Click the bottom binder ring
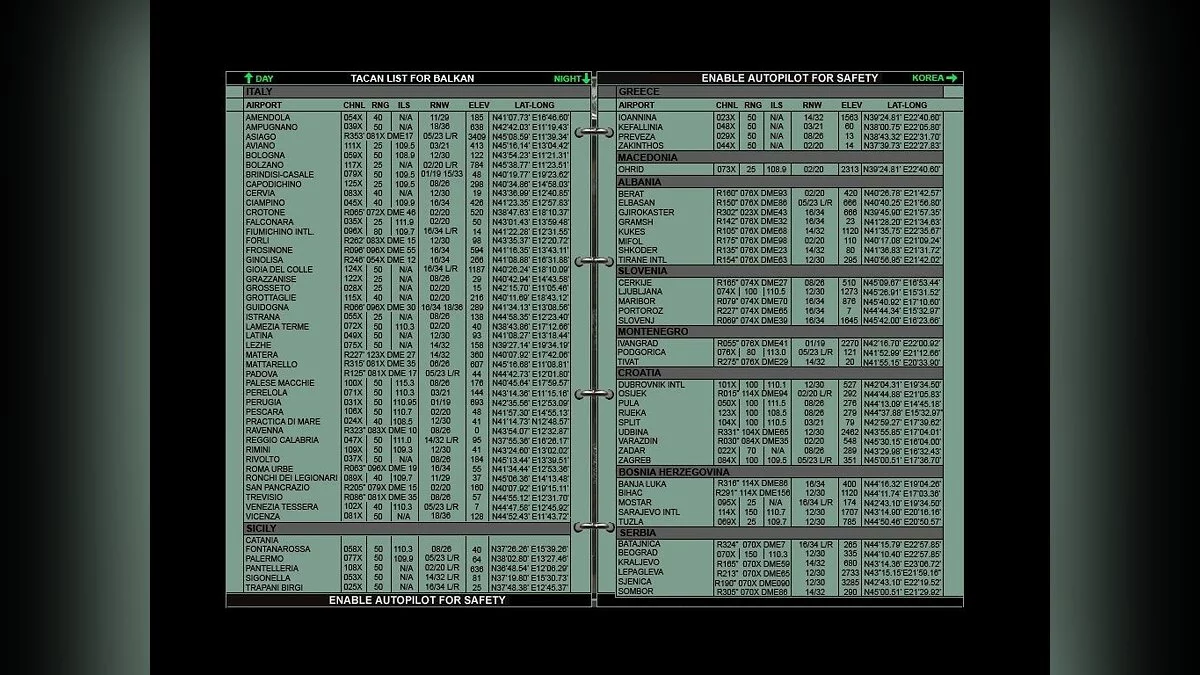Screen dimensions: 1200x675 click(x=594, y=526)
